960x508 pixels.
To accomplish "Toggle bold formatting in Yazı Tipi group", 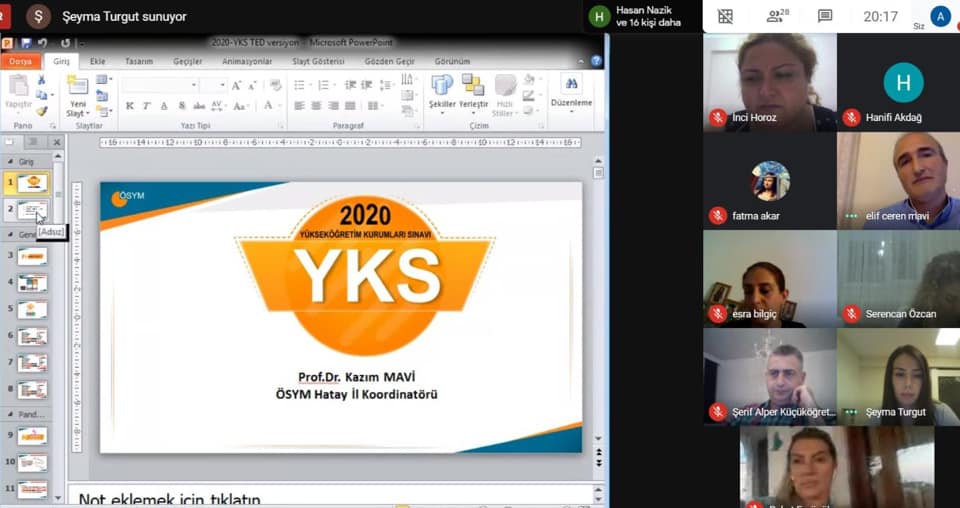I will coord(129,106).
